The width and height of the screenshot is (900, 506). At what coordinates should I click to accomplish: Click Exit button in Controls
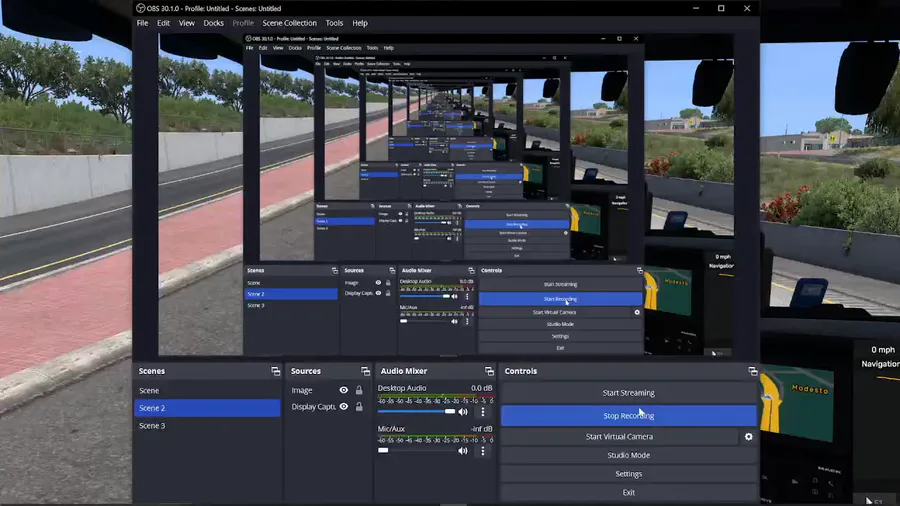[x=629, y=492]
